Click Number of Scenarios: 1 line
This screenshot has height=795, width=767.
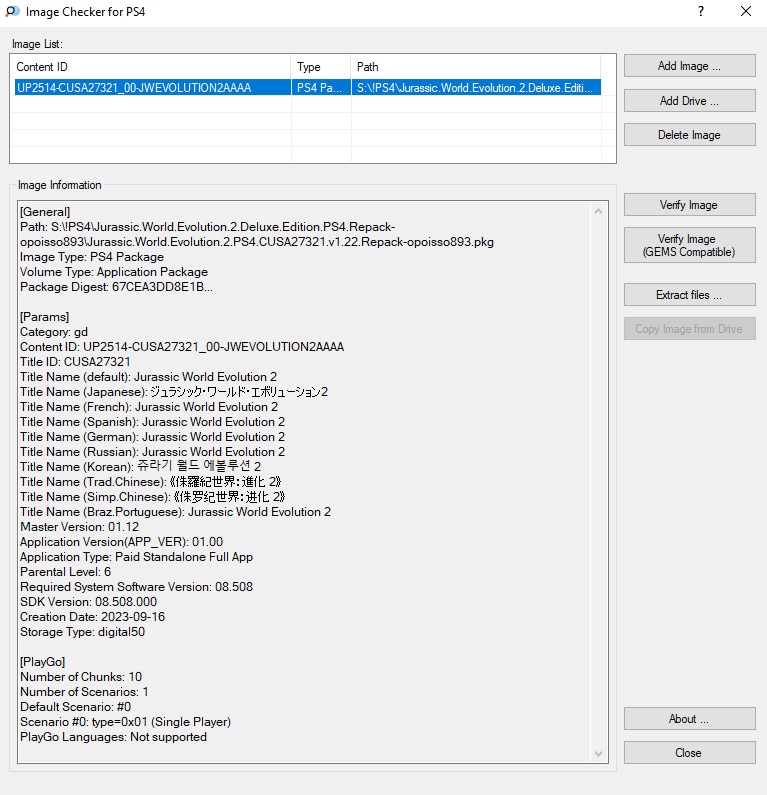click(x=84, y=692)
